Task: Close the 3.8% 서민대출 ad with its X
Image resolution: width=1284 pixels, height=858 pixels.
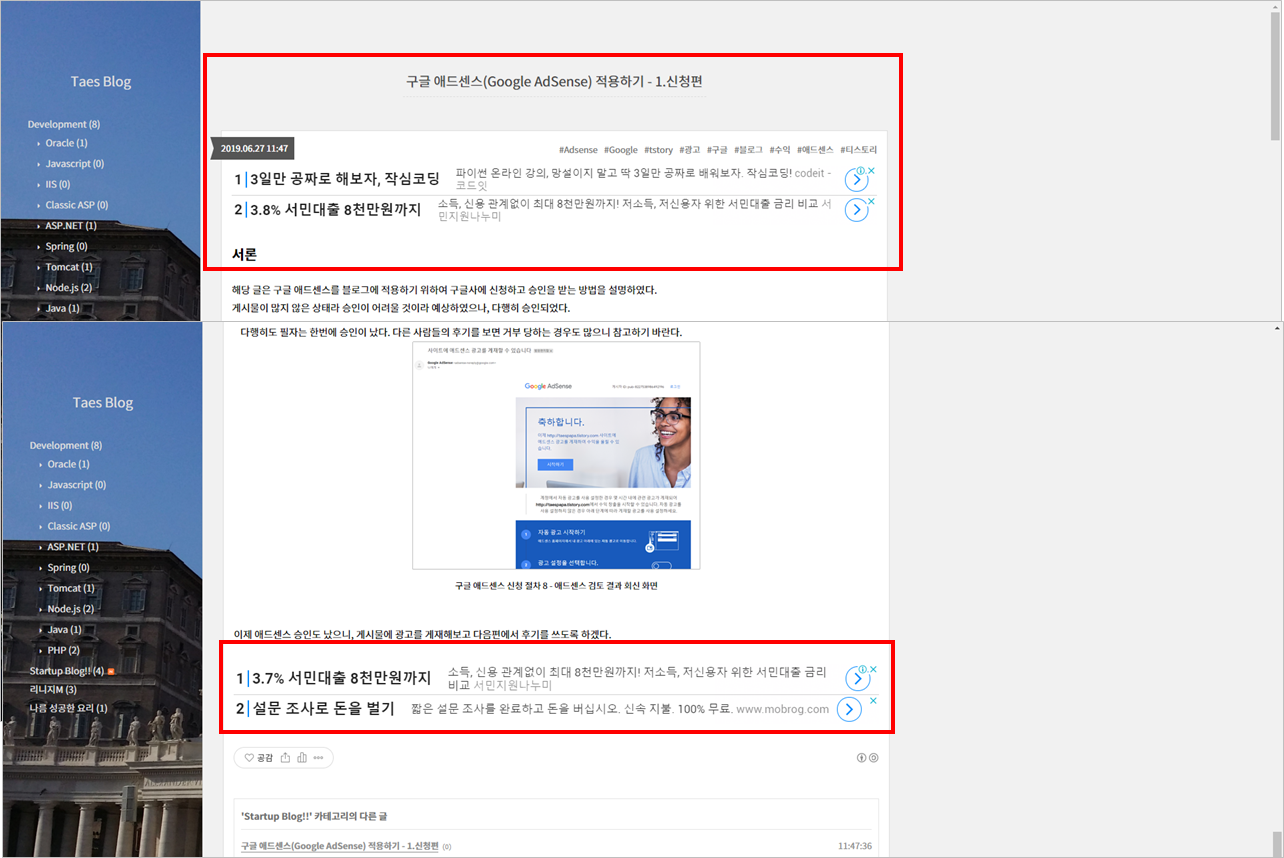Action: click(872, 200)
